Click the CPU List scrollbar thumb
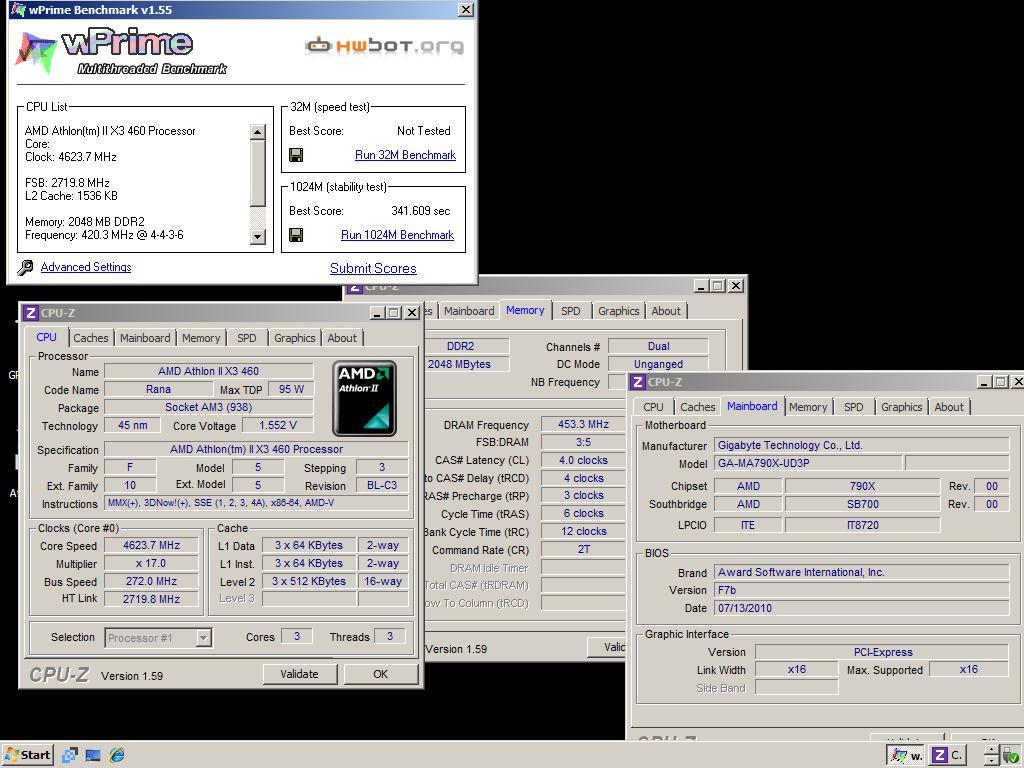The image size is (1024, 768). click(258, 172)
